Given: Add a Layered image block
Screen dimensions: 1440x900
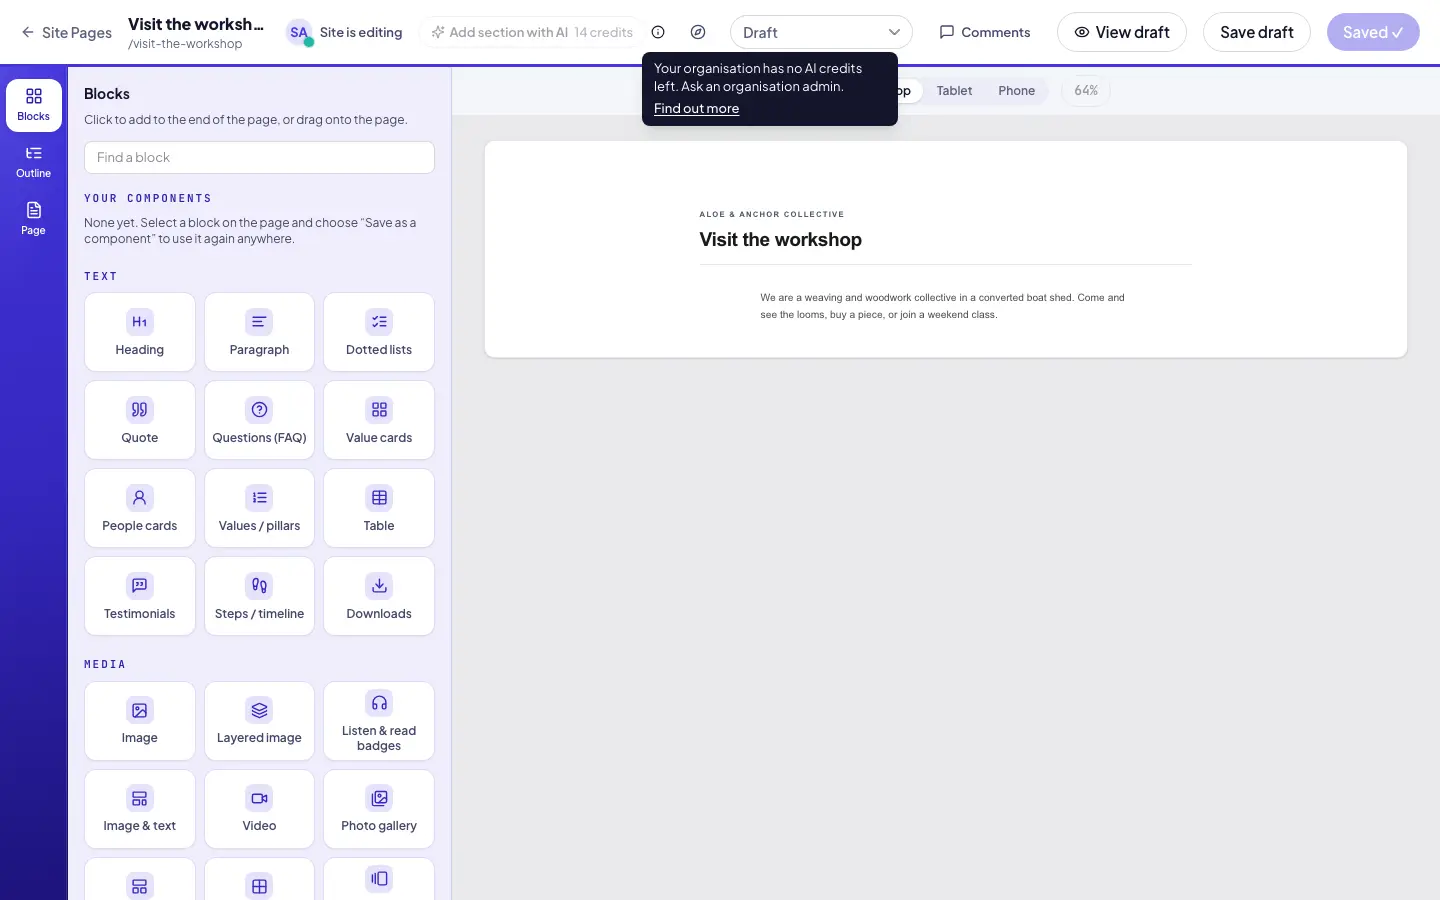Looking at the screenshot, I should click(x=259, y=721).
